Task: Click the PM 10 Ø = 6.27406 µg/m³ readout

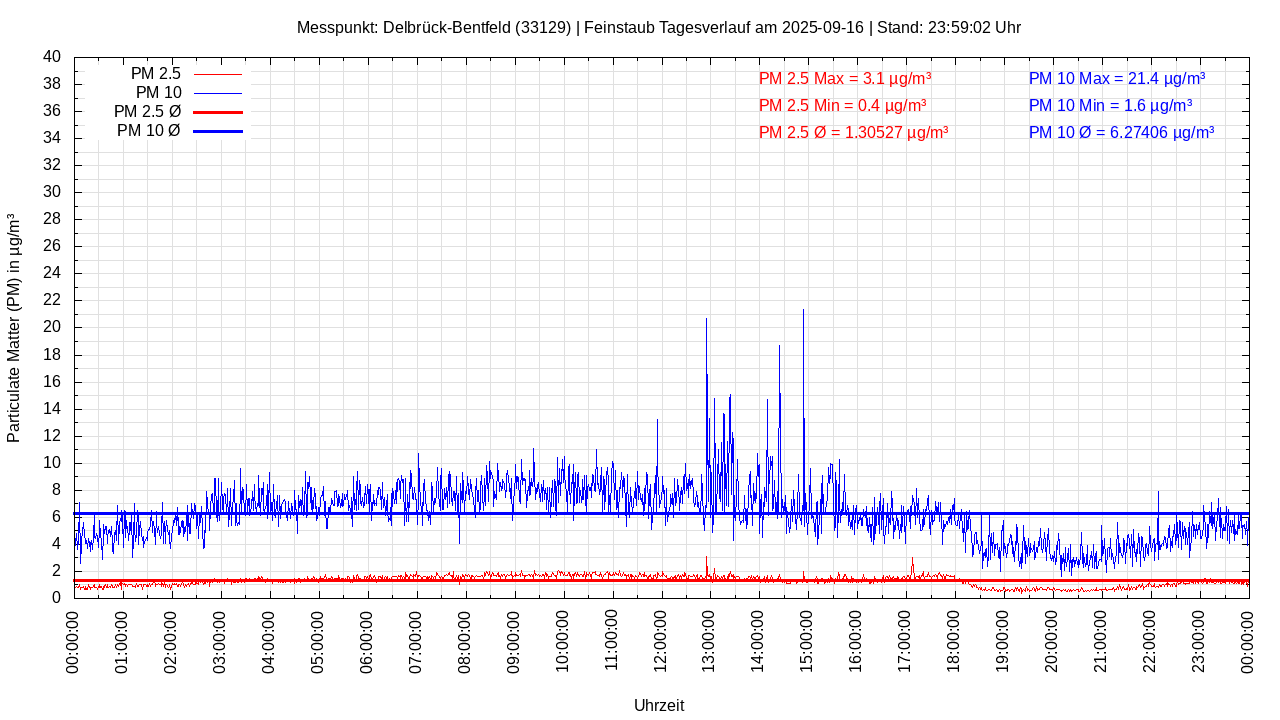Action: click(x=1121, y=132)
